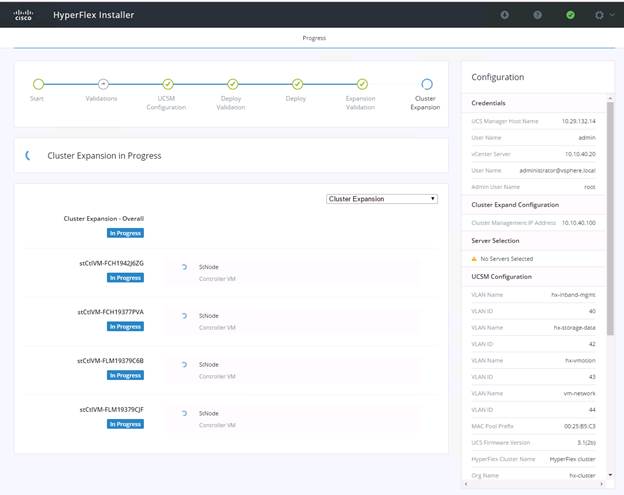Click MAC Pool Prefix value 00:25:B5:C3
624x495 pixels.
click(580, 426)
